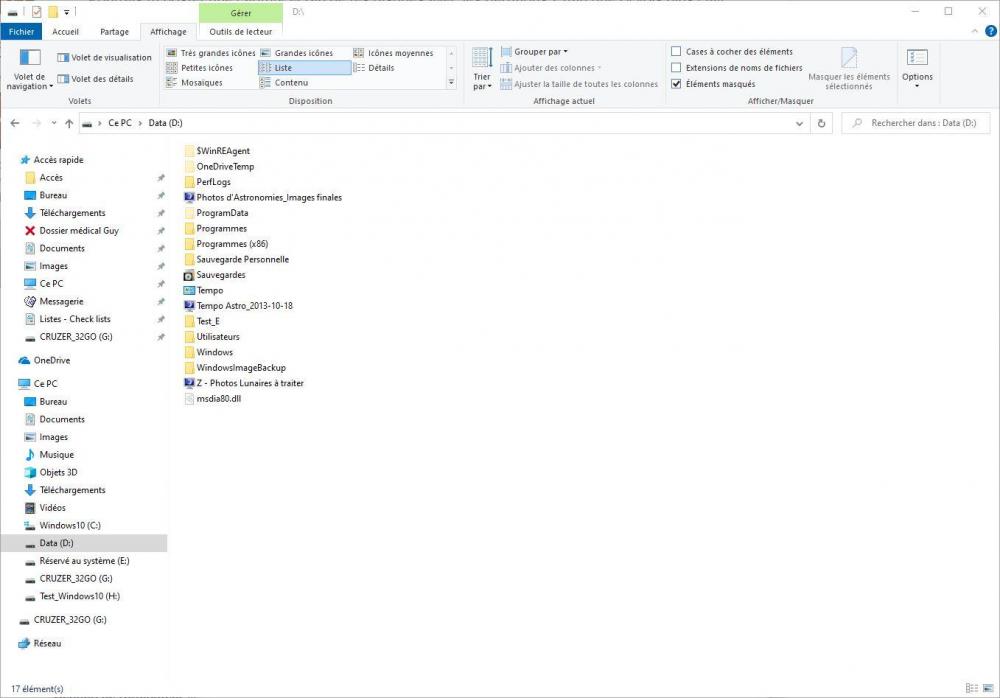Click in the Rechercher dans Data search field
1000x698 pixels.
(x=916, y=123)
